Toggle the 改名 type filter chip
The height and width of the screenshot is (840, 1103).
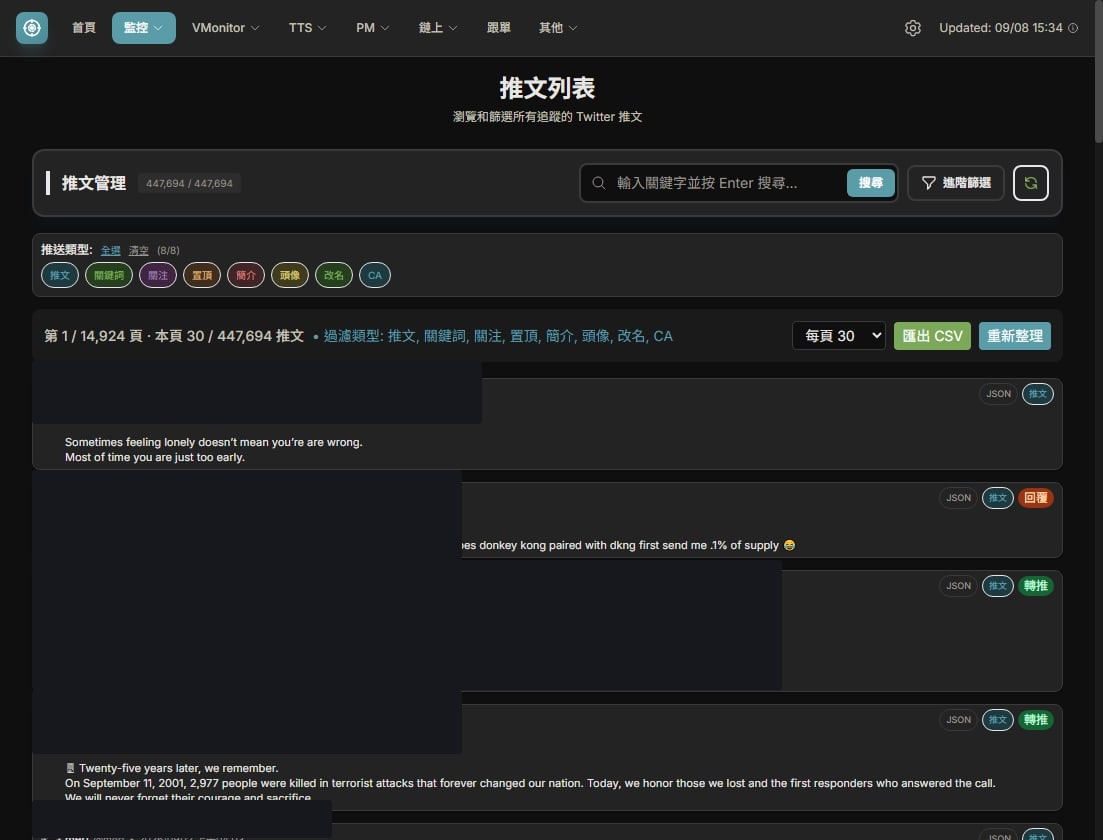(333, 275)
